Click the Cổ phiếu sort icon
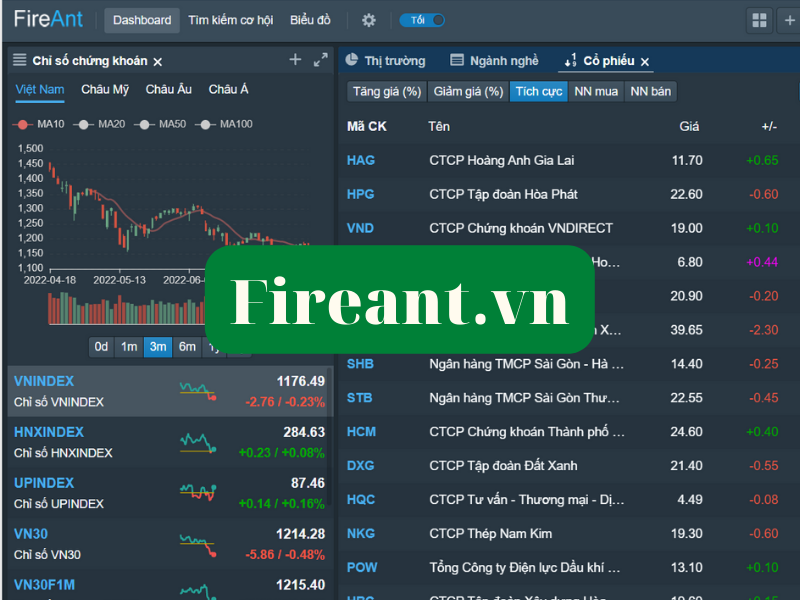Image resolution: width=800 pixels, height=600 pixels. click(x=570, y=60)
